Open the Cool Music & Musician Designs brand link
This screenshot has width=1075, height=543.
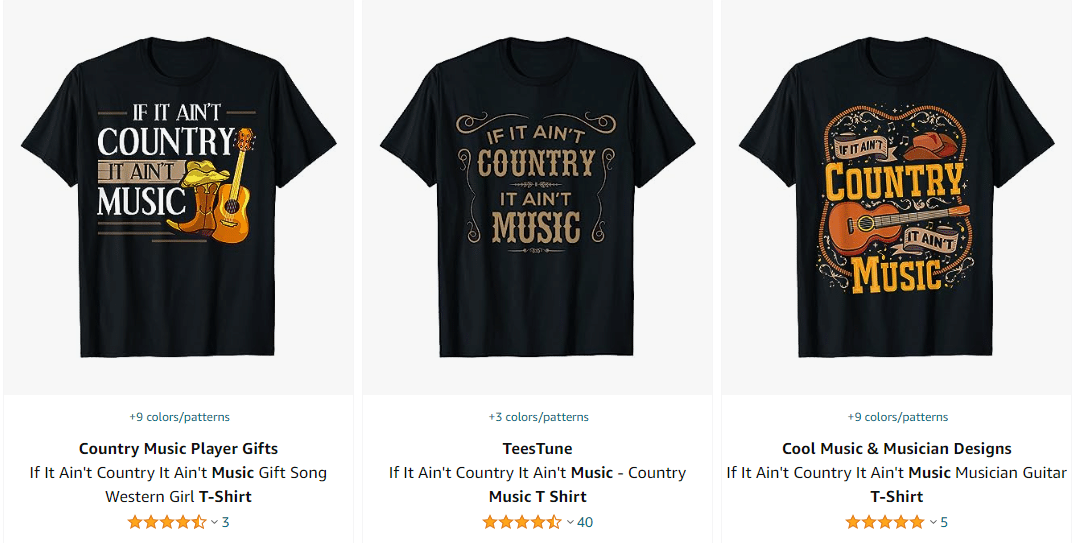coord(897,449)
